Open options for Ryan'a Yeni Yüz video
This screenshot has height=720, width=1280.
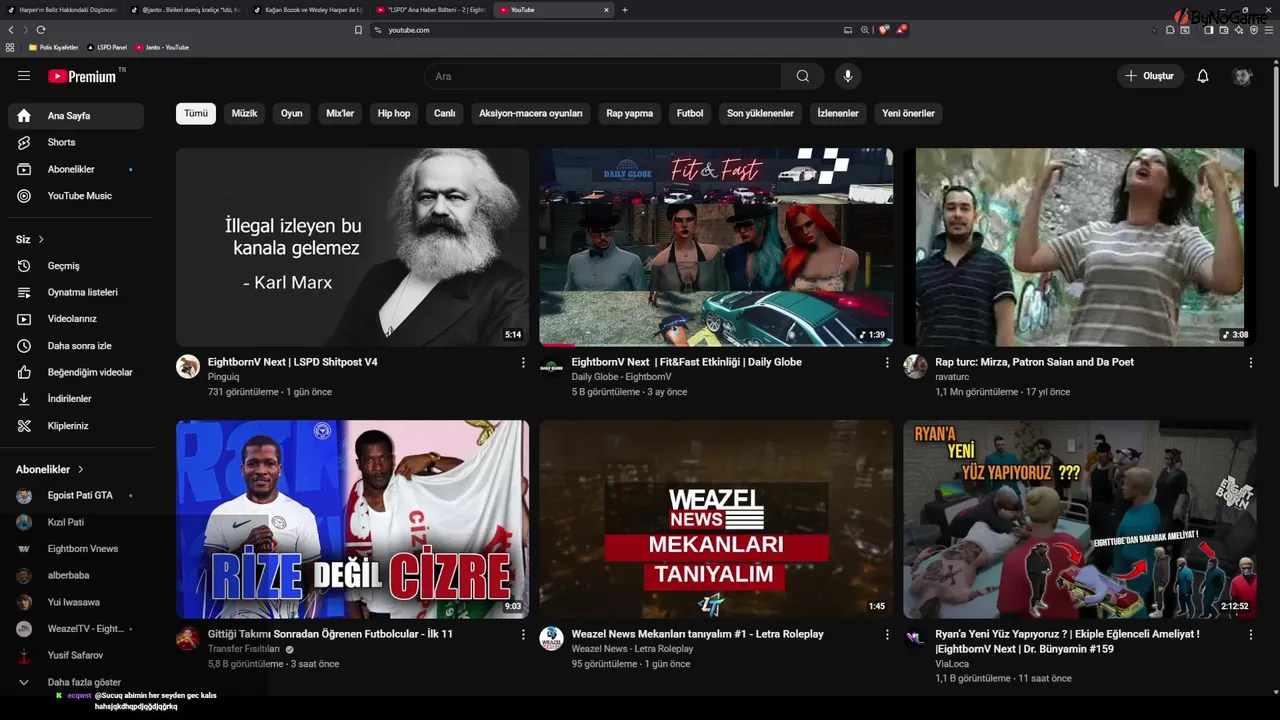coord(1250,635)
